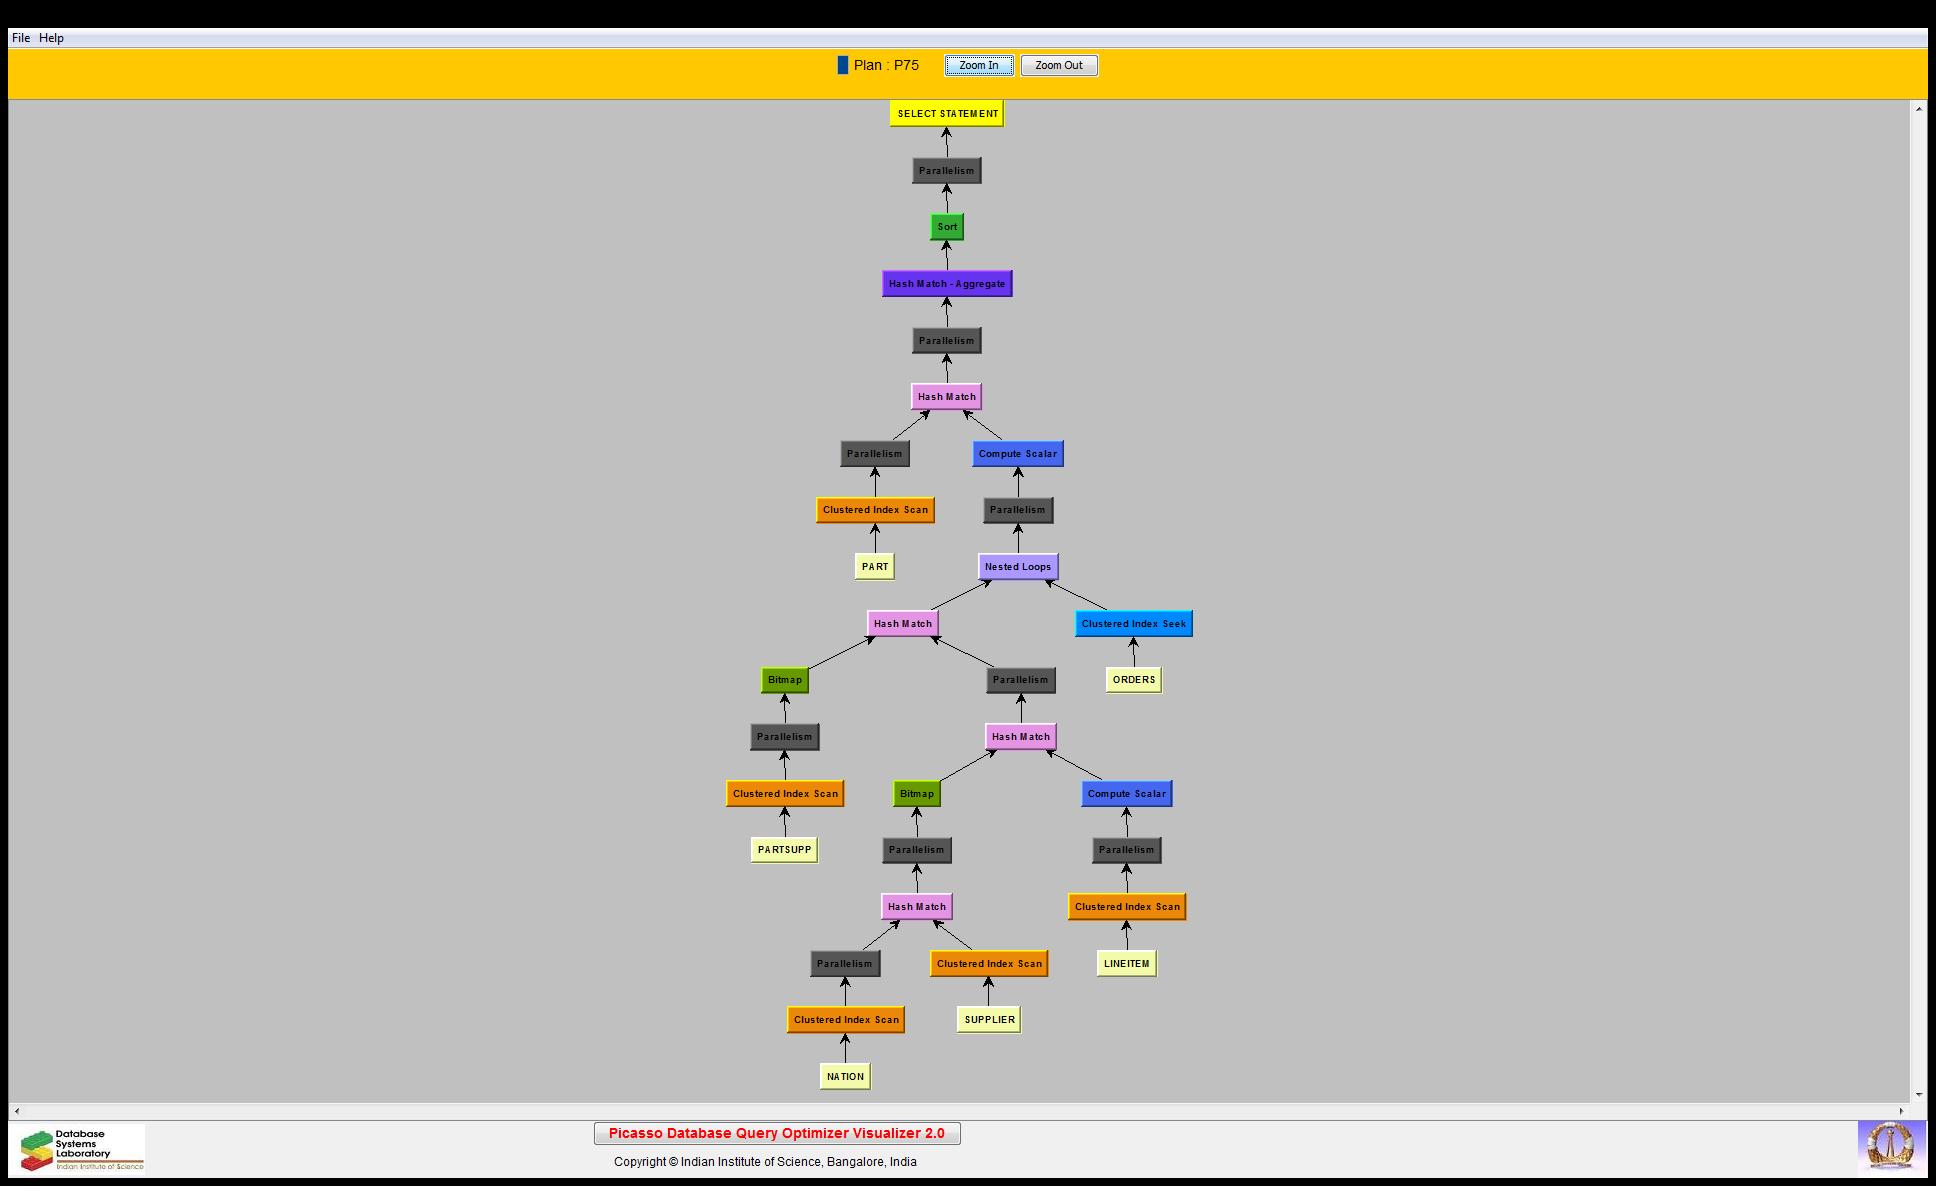Screen dimensions: 1936x1186
Task: Open the Help menu
Action: (x=51, y=38)
